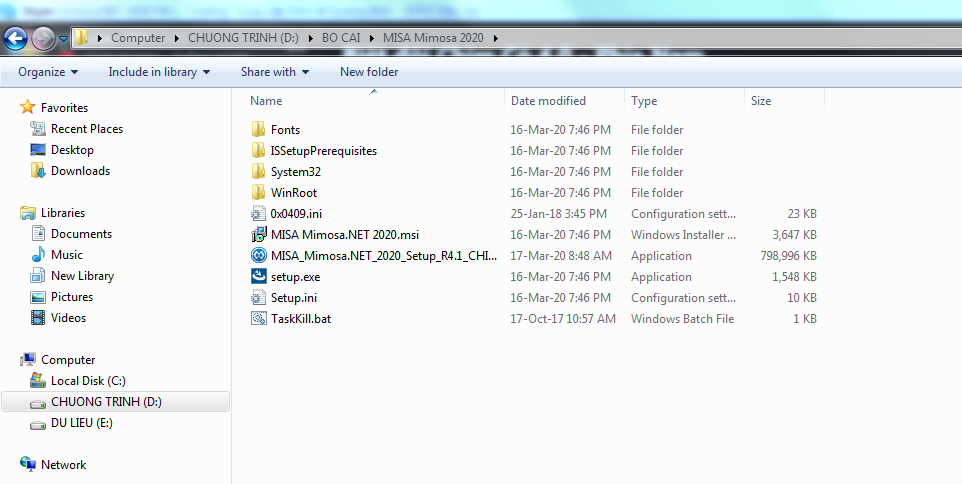Click the Music library note icon
962x484 pixels.
[x=38, y=255]
